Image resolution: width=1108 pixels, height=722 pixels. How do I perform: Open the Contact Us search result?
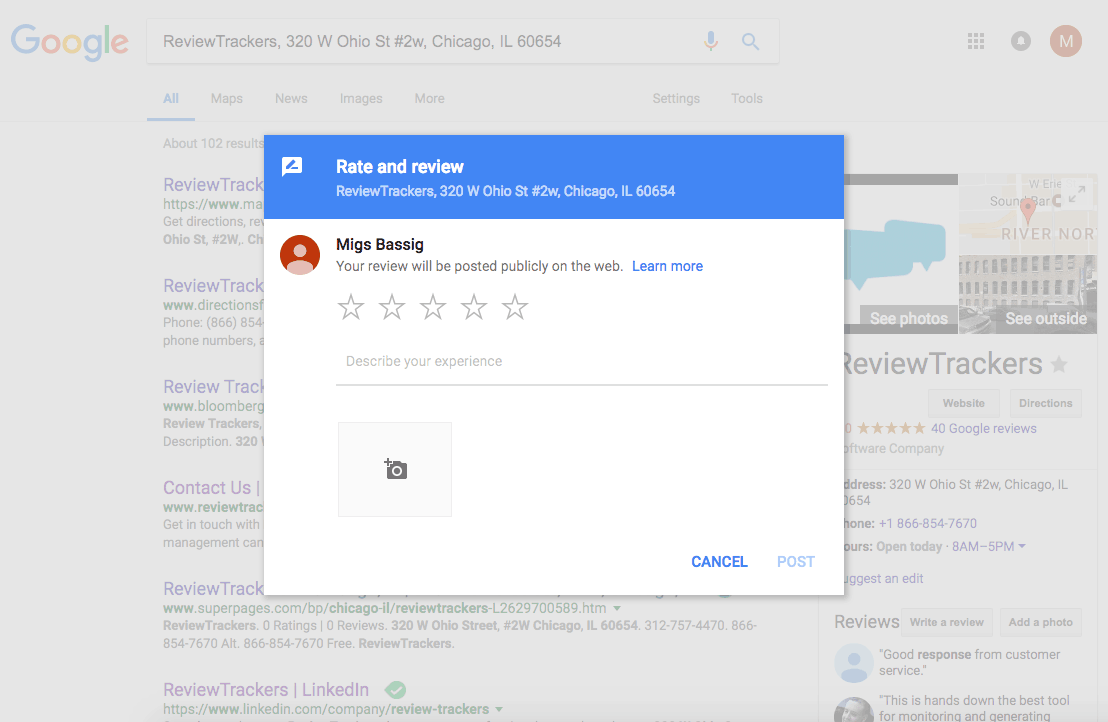[213, 487]
